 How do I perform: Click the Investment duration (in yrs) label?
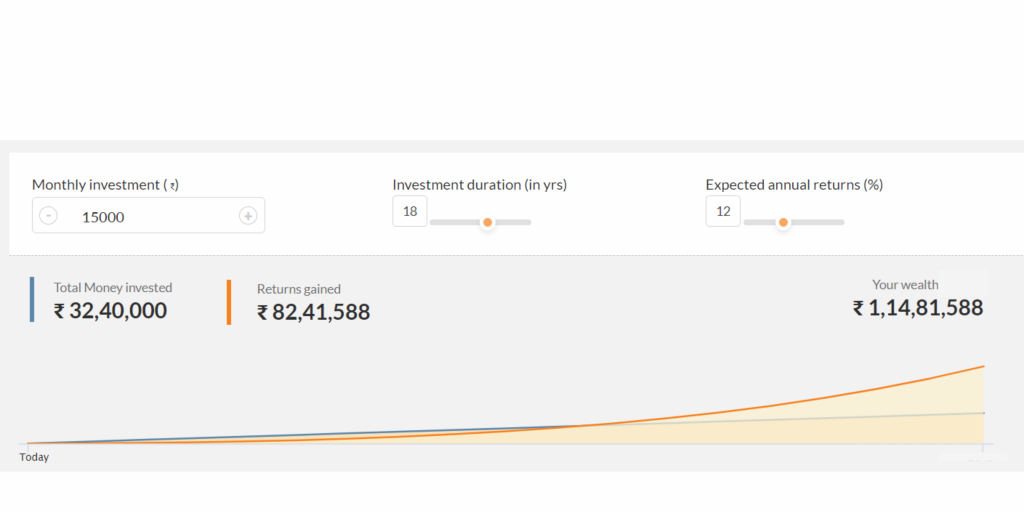click(479, 185)
